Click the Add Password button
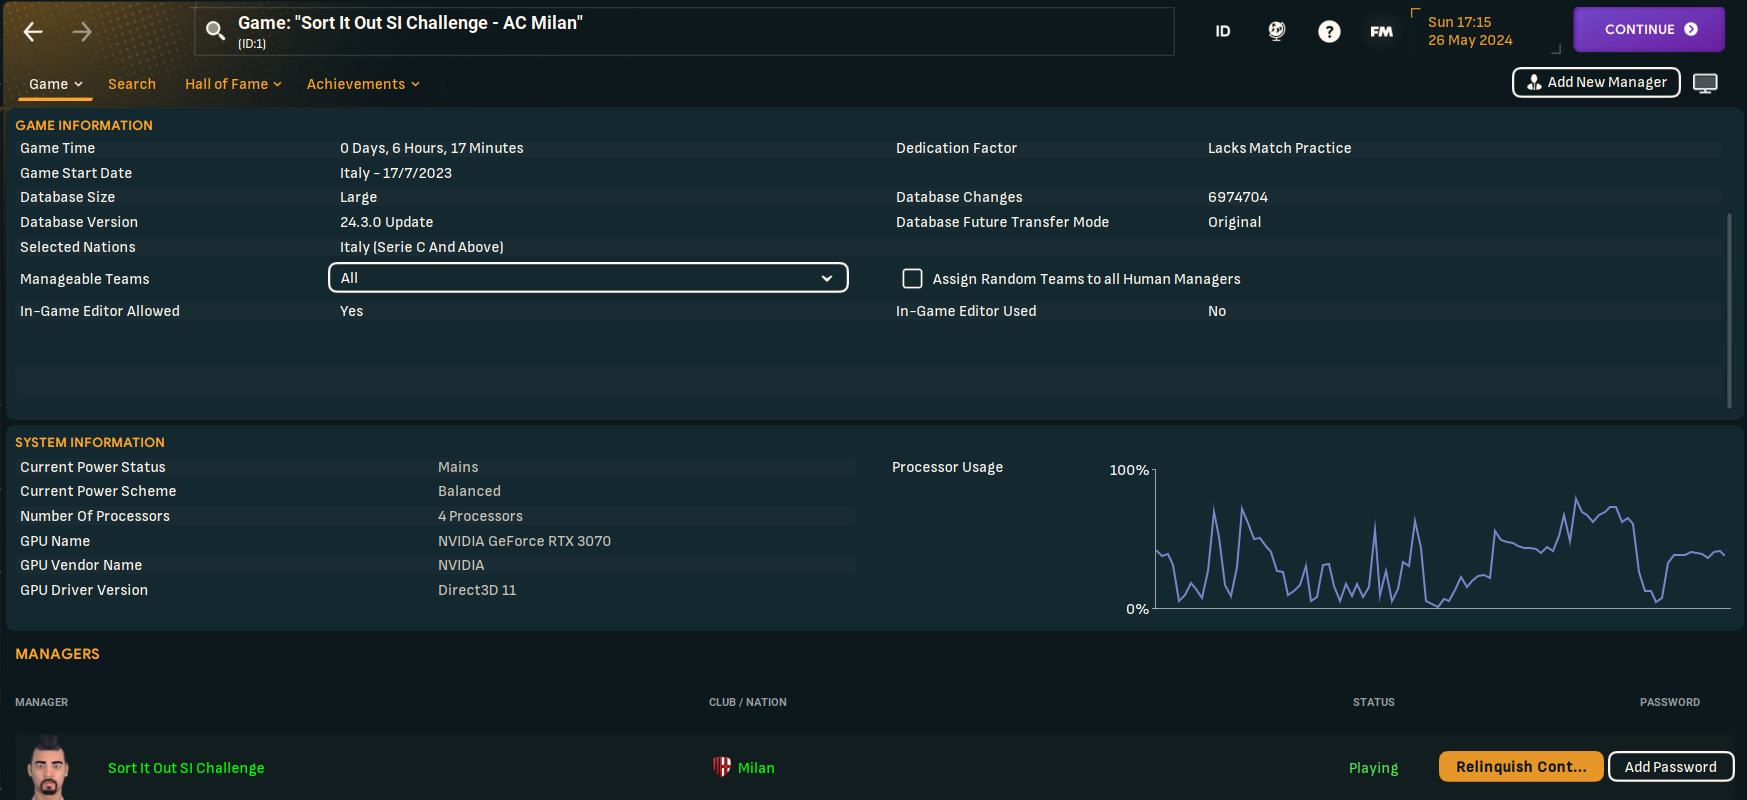The height and width of the screenshot is (800, 1747). click(1670, 766)
